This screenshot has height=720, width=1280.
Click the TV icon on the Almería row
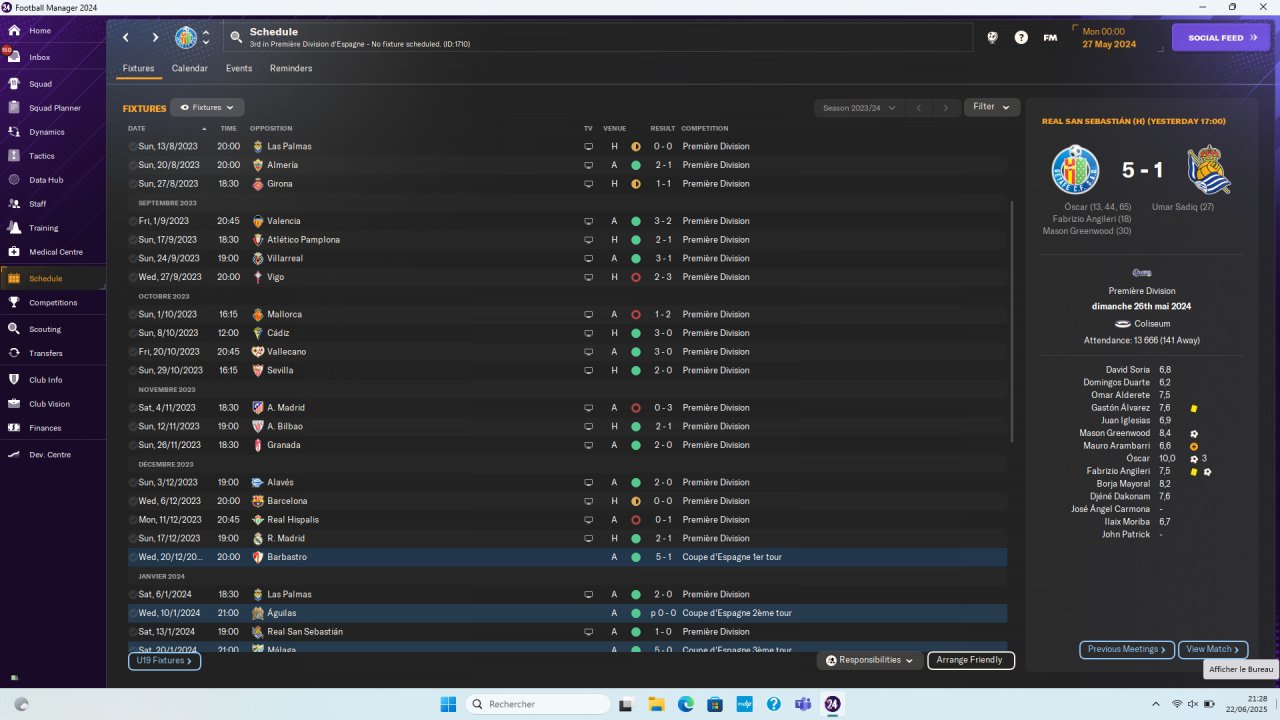(x=589, y=165)
